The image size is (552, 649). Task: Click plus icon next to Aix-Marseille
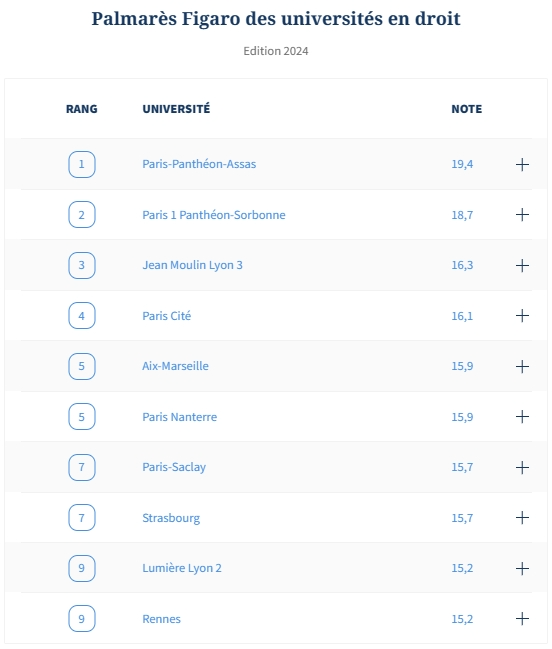(x=522, y=366)
